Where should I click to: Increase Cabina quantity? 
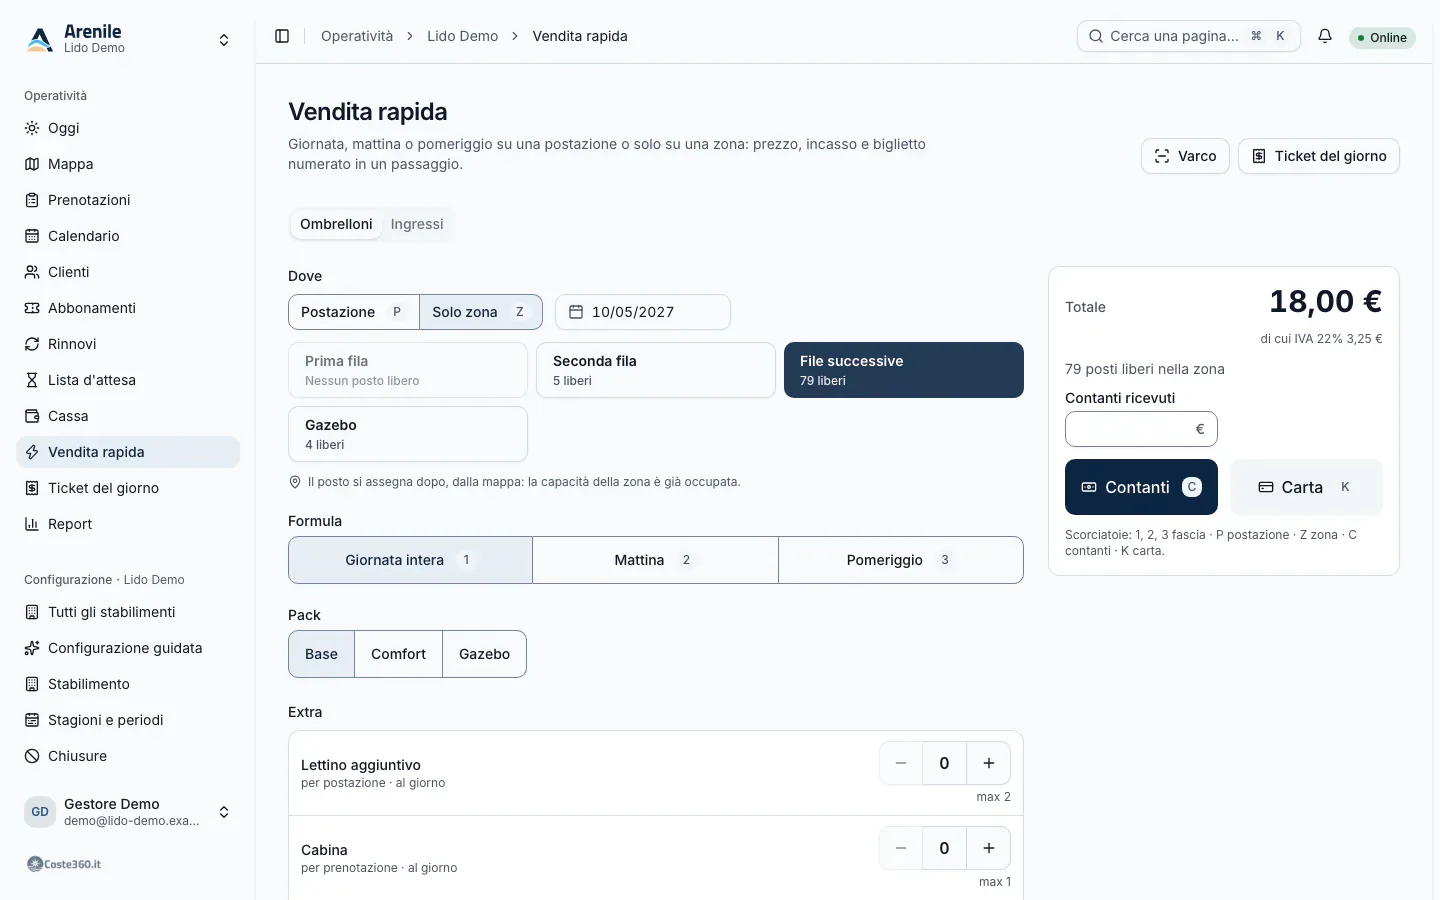(x=988, y=848)
